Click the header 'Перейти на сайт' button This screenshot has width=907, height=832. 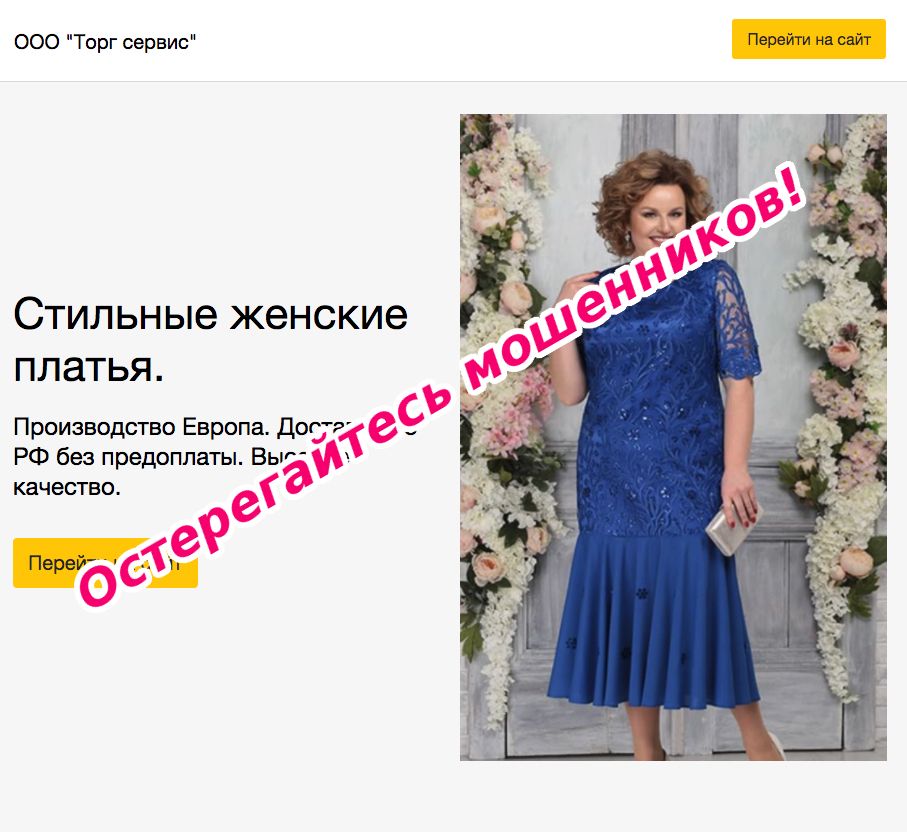tap(808, 39)
